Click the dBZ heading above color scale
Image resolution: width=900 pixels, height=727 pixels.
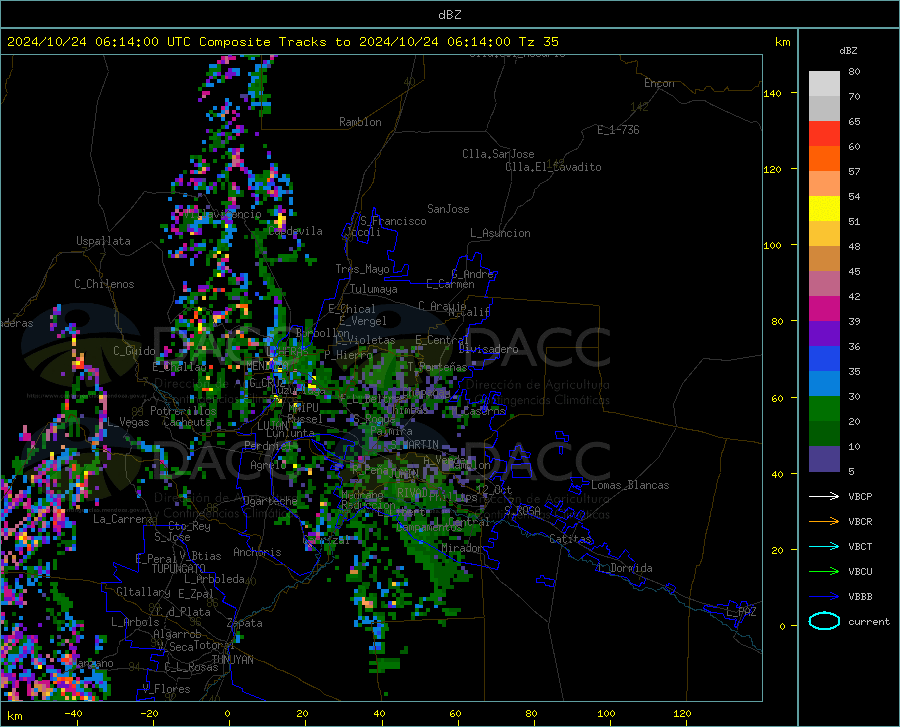click(x=848, y=50)
